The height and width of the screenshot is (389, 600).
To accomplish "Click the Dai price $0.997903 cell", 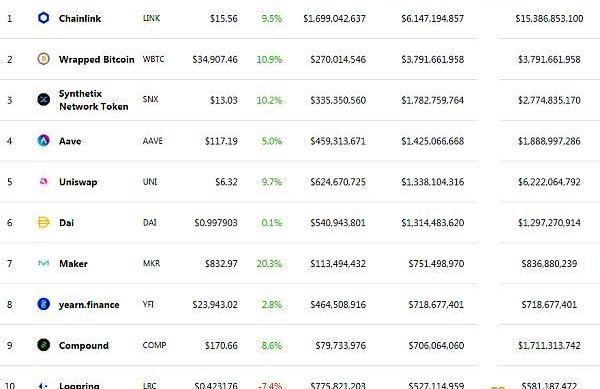I will point(216,223).
